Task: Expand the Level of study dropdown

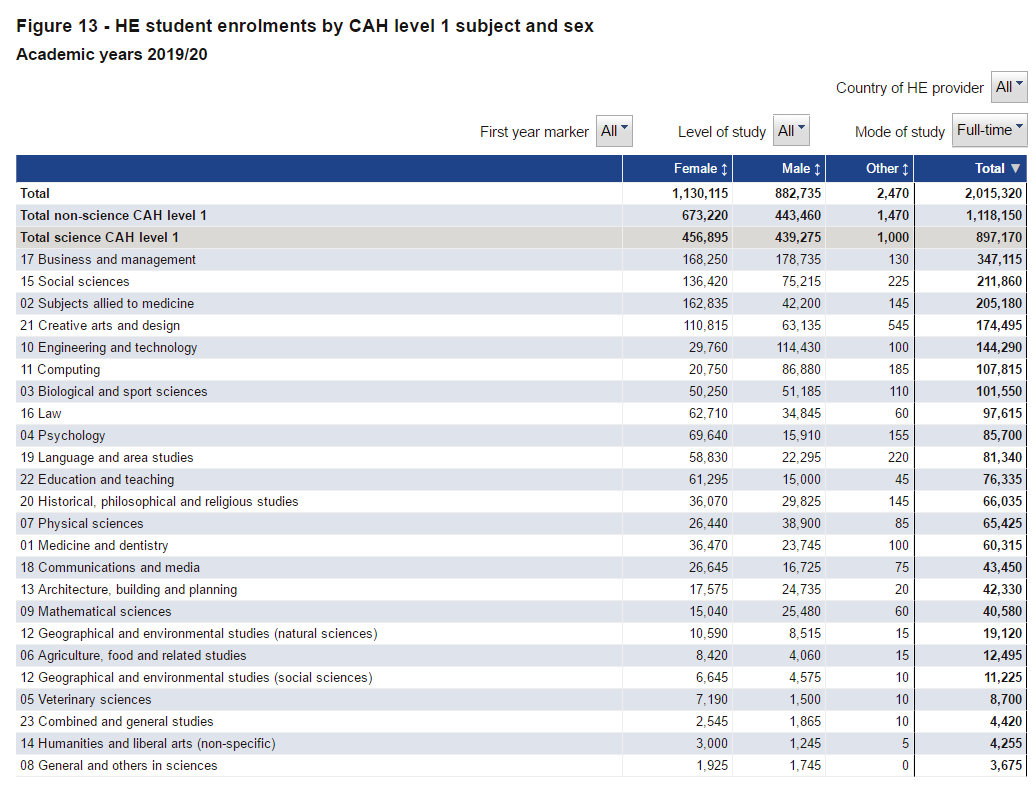Action: [791, 131]
